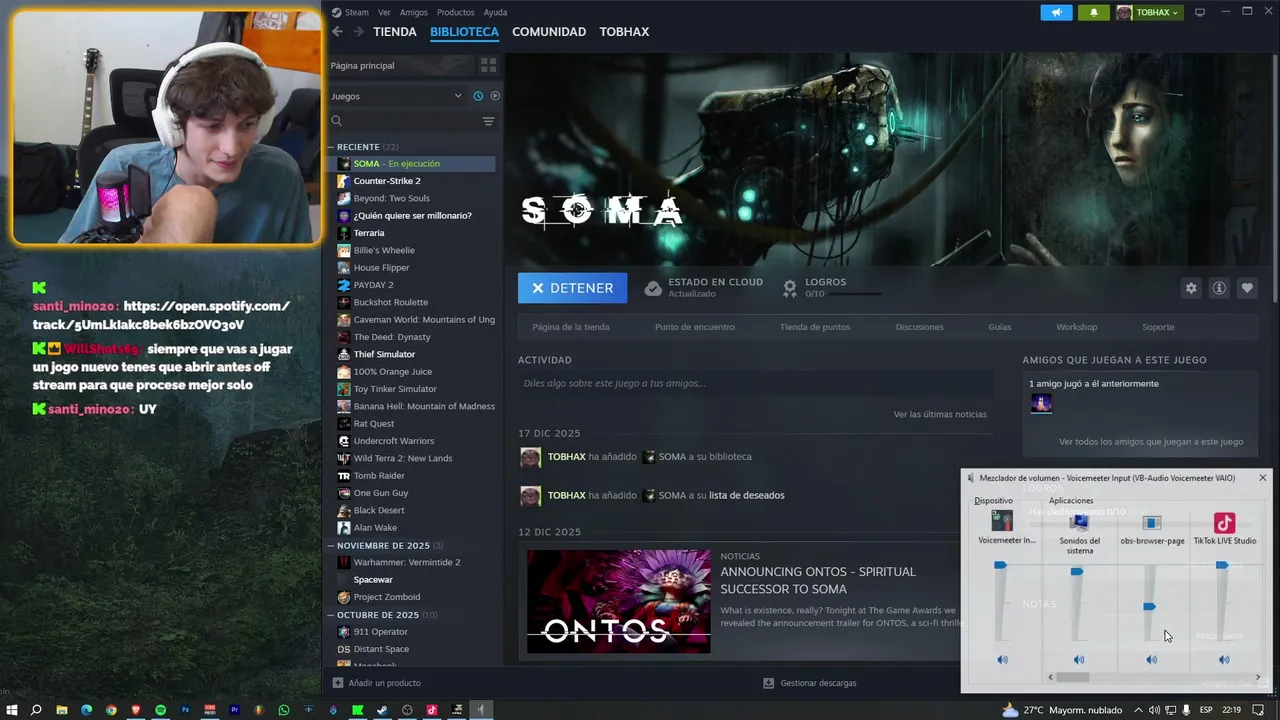The image size is (1280, 720).
Task: Click Ver las últimas noticias
Action: [x=940, y=414]
